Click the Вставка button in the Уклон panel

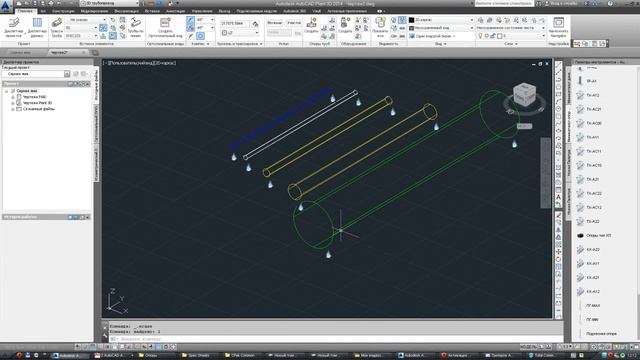(275, 23)
